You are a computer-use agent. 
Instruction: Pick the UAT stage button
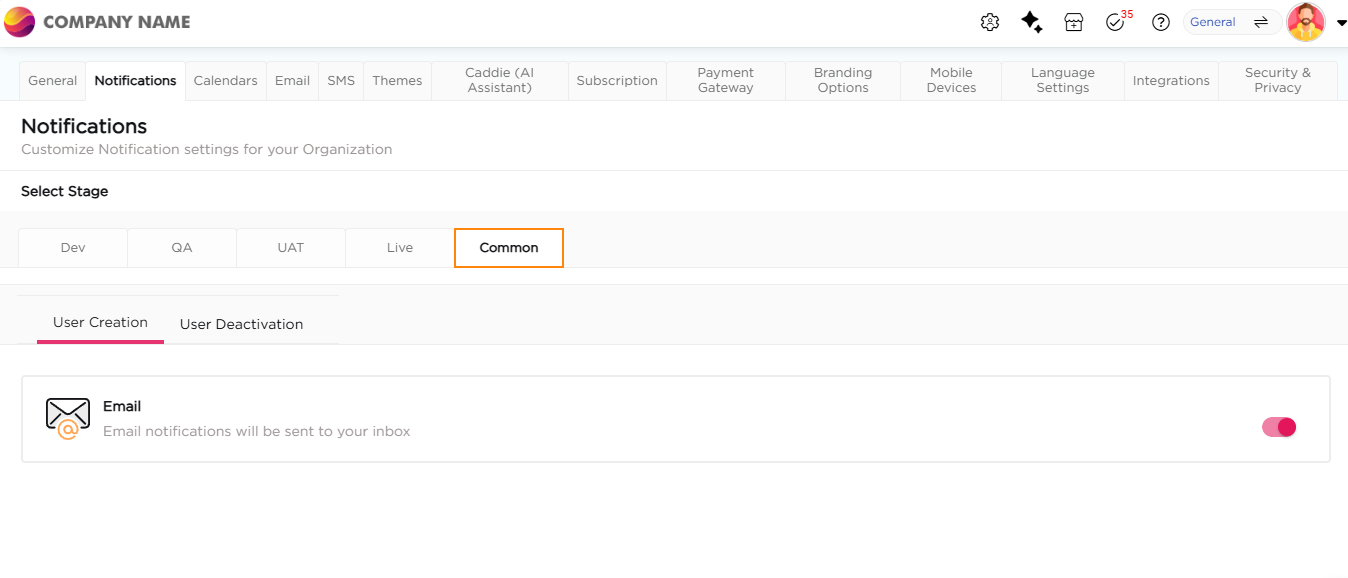[x=291, y=248]
